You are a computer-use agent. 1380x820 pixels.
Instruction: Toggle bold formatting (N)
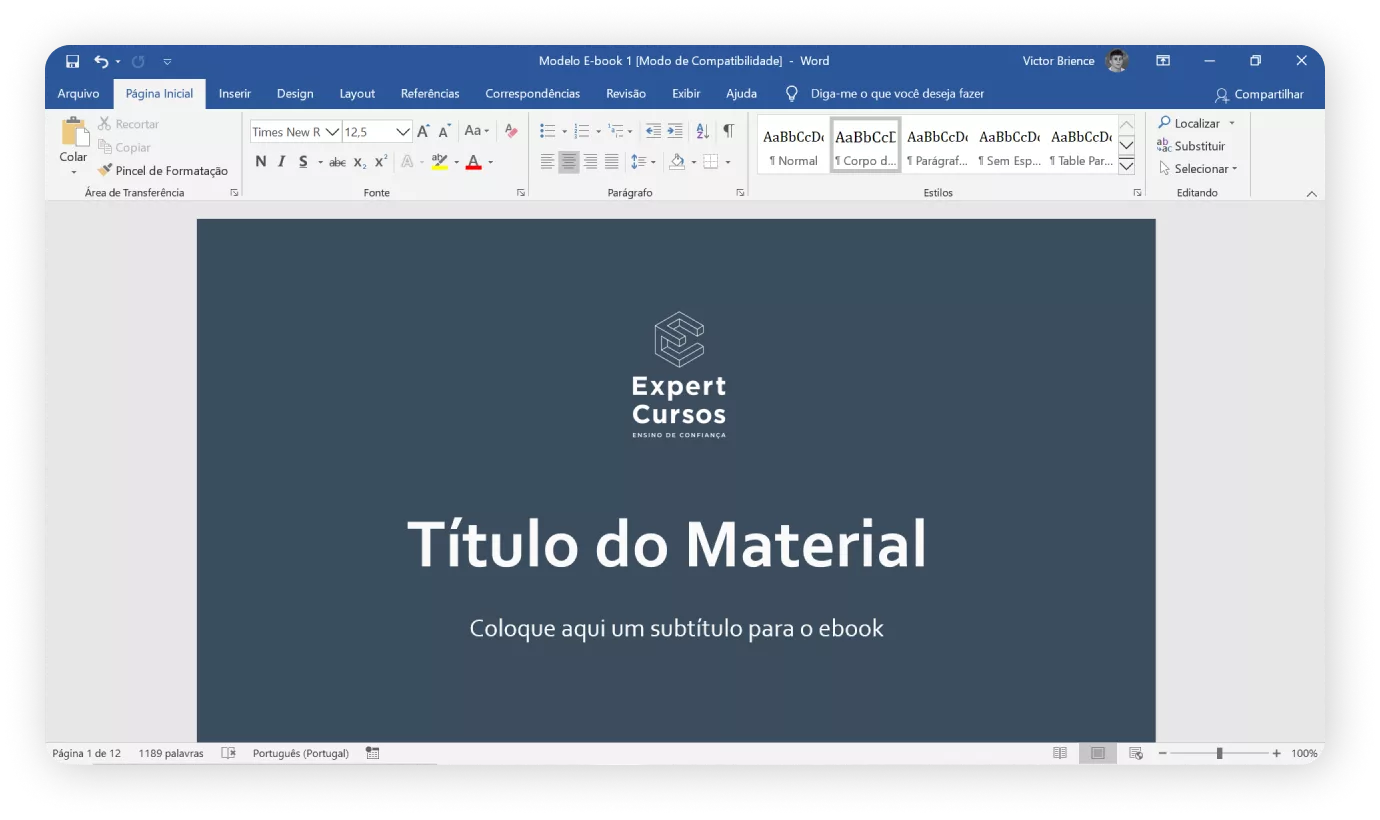point(261,162)
